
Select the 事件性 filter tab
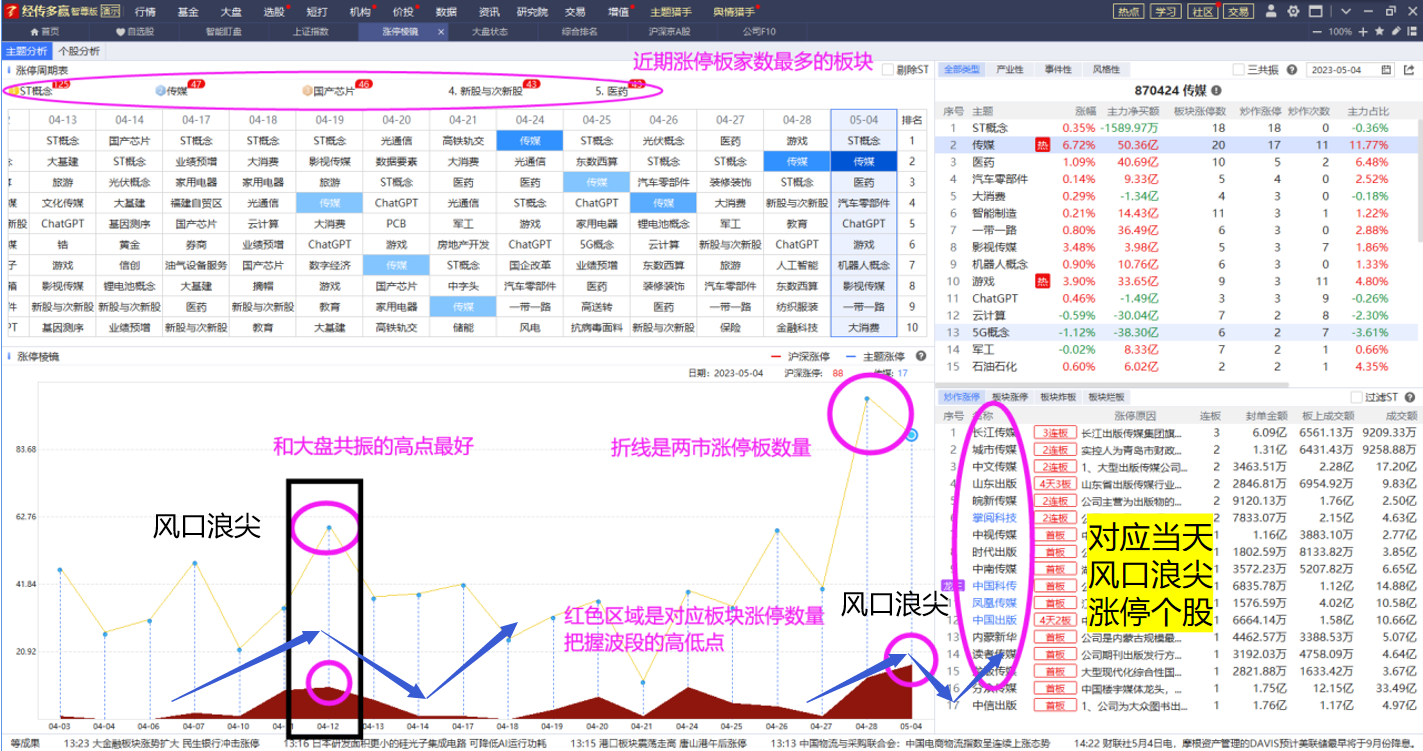pos(1058,70)
